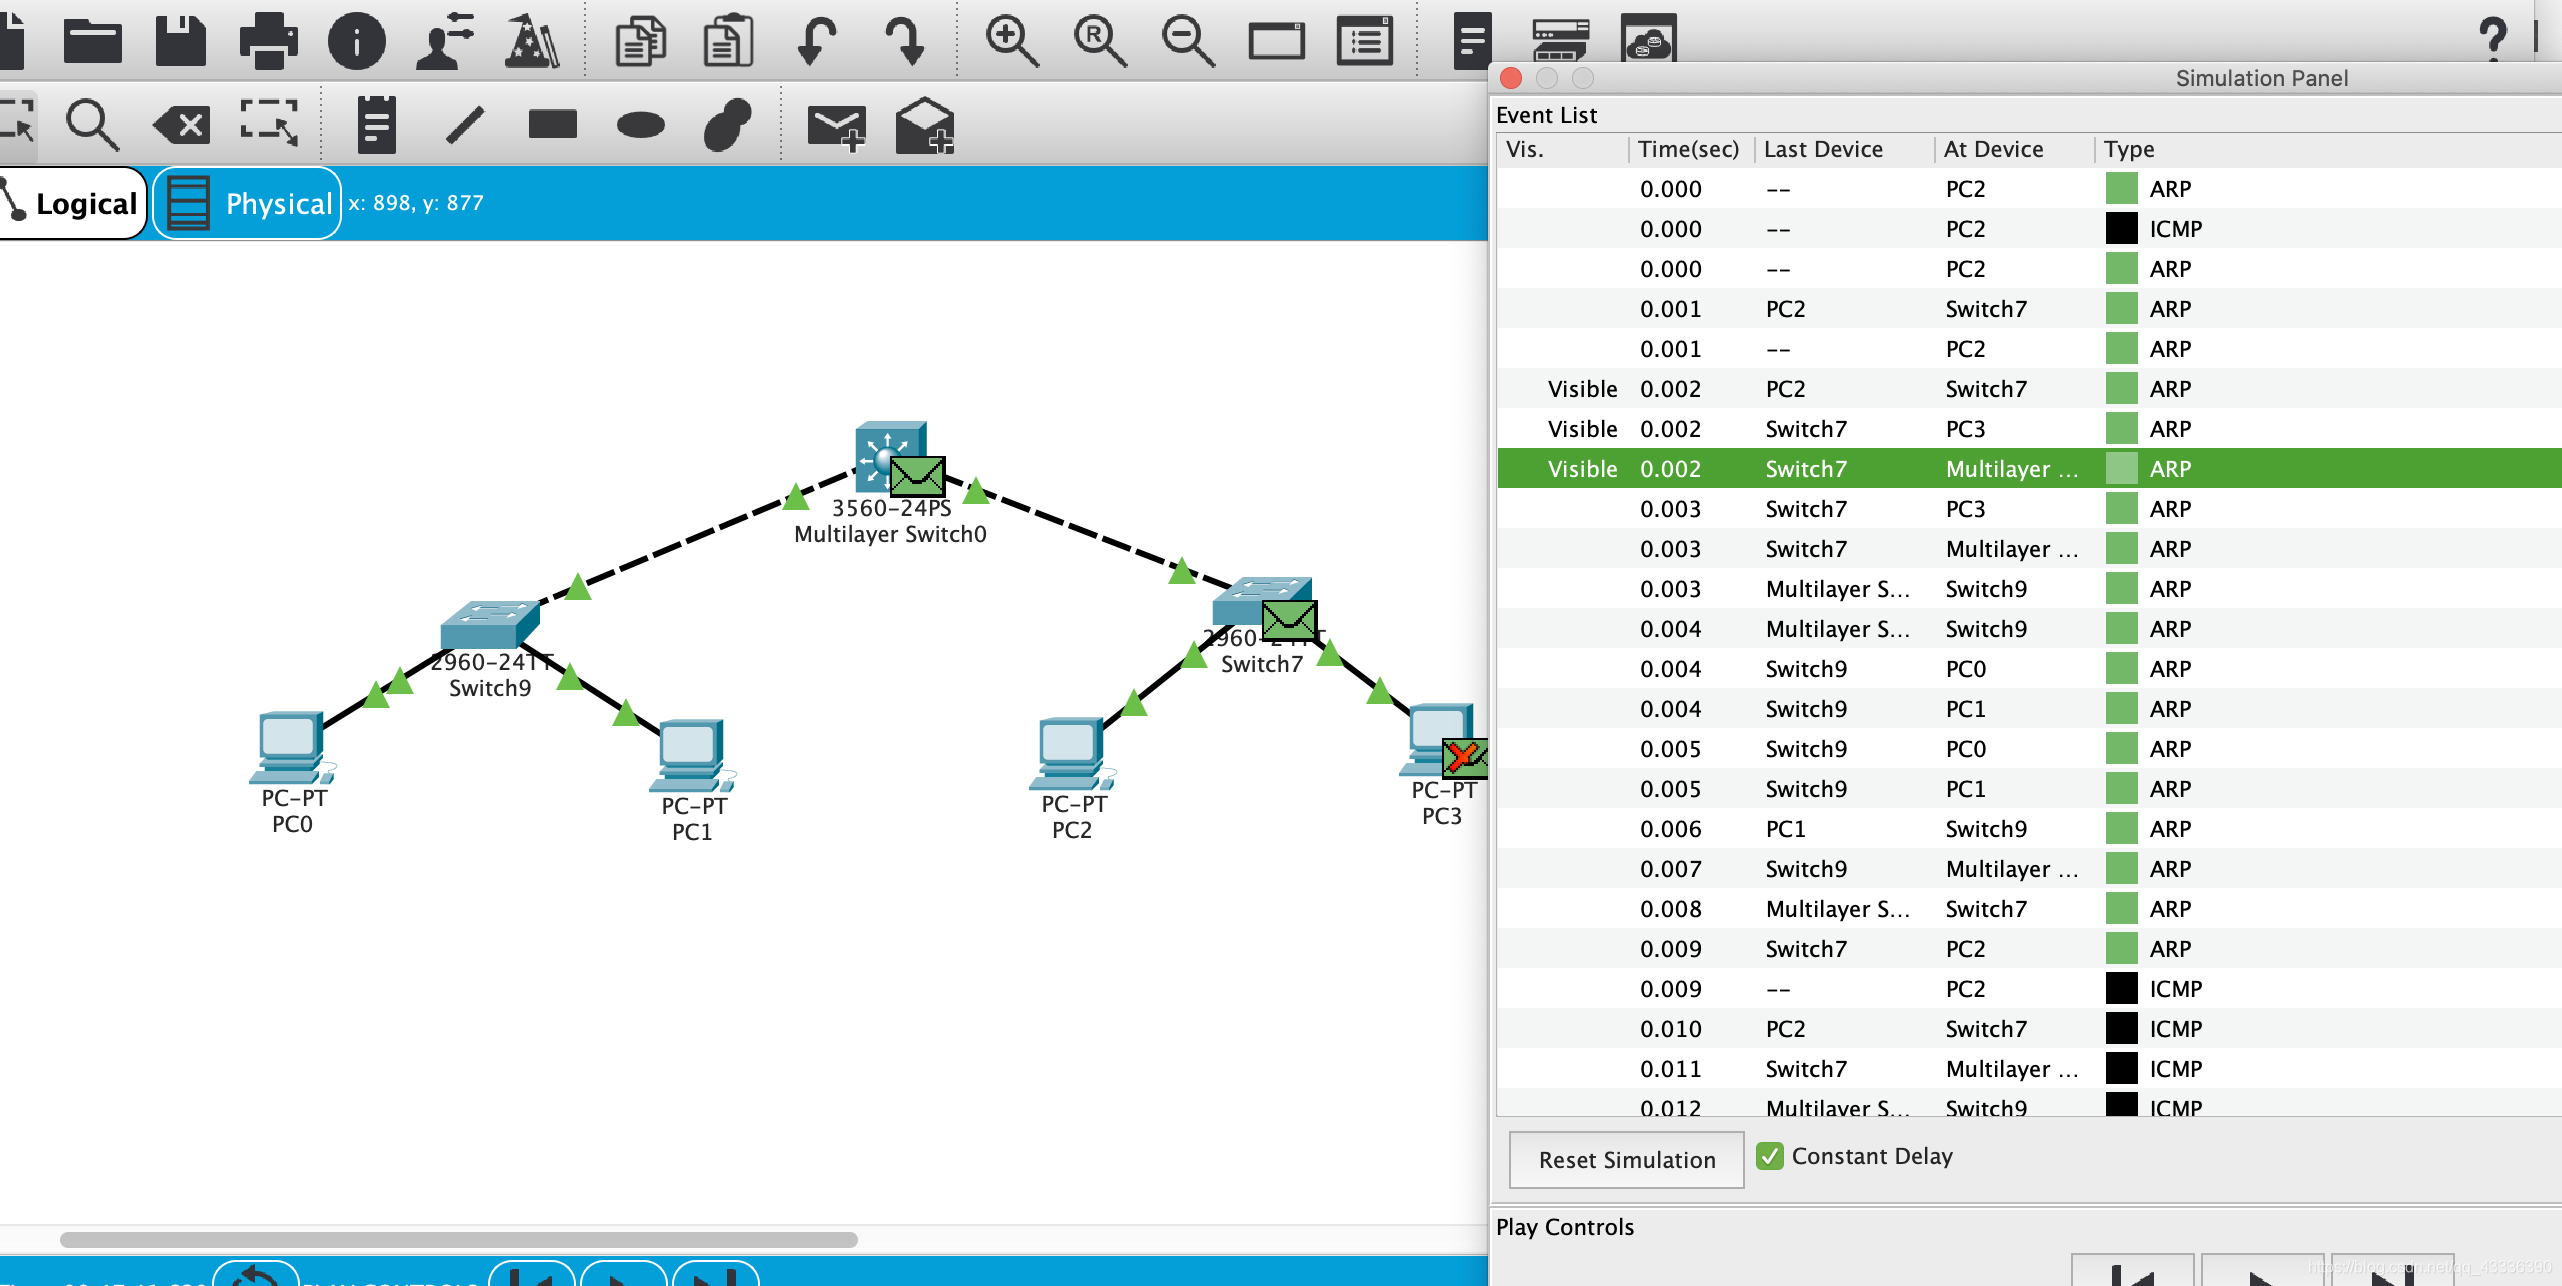Select the 0.004 Switch9 to PC0 event

coord(2029,669)
